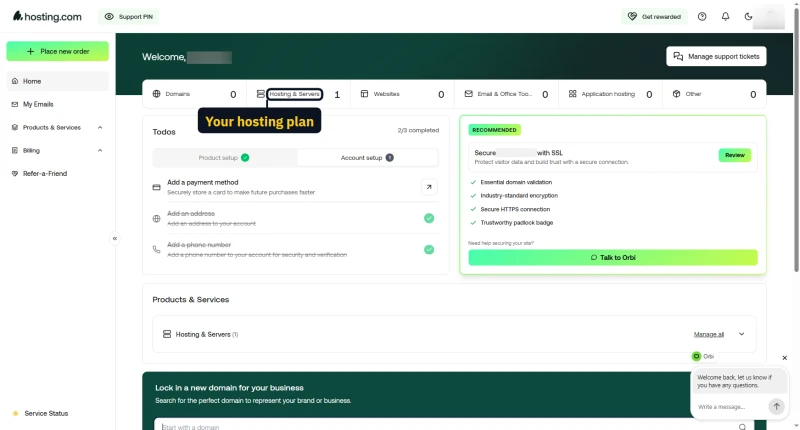Screen dimensions: 800x430
Task: Collapse the sidebar with double-chevron
Action: tap(115, 238)
